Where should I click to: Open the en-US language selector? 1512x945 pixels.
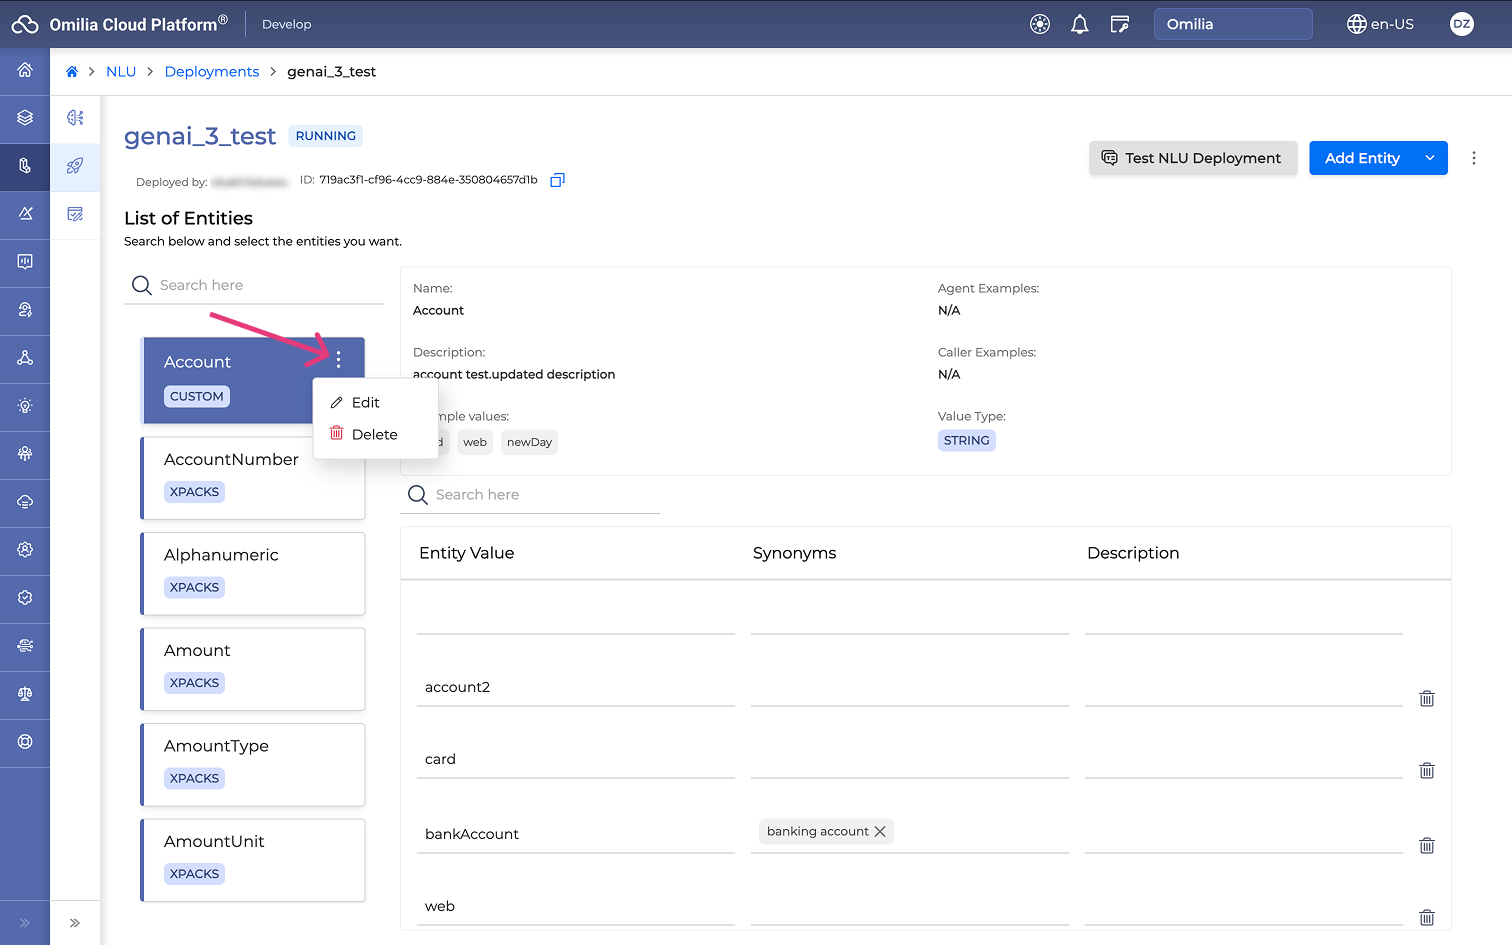[x=1380, y=24]
